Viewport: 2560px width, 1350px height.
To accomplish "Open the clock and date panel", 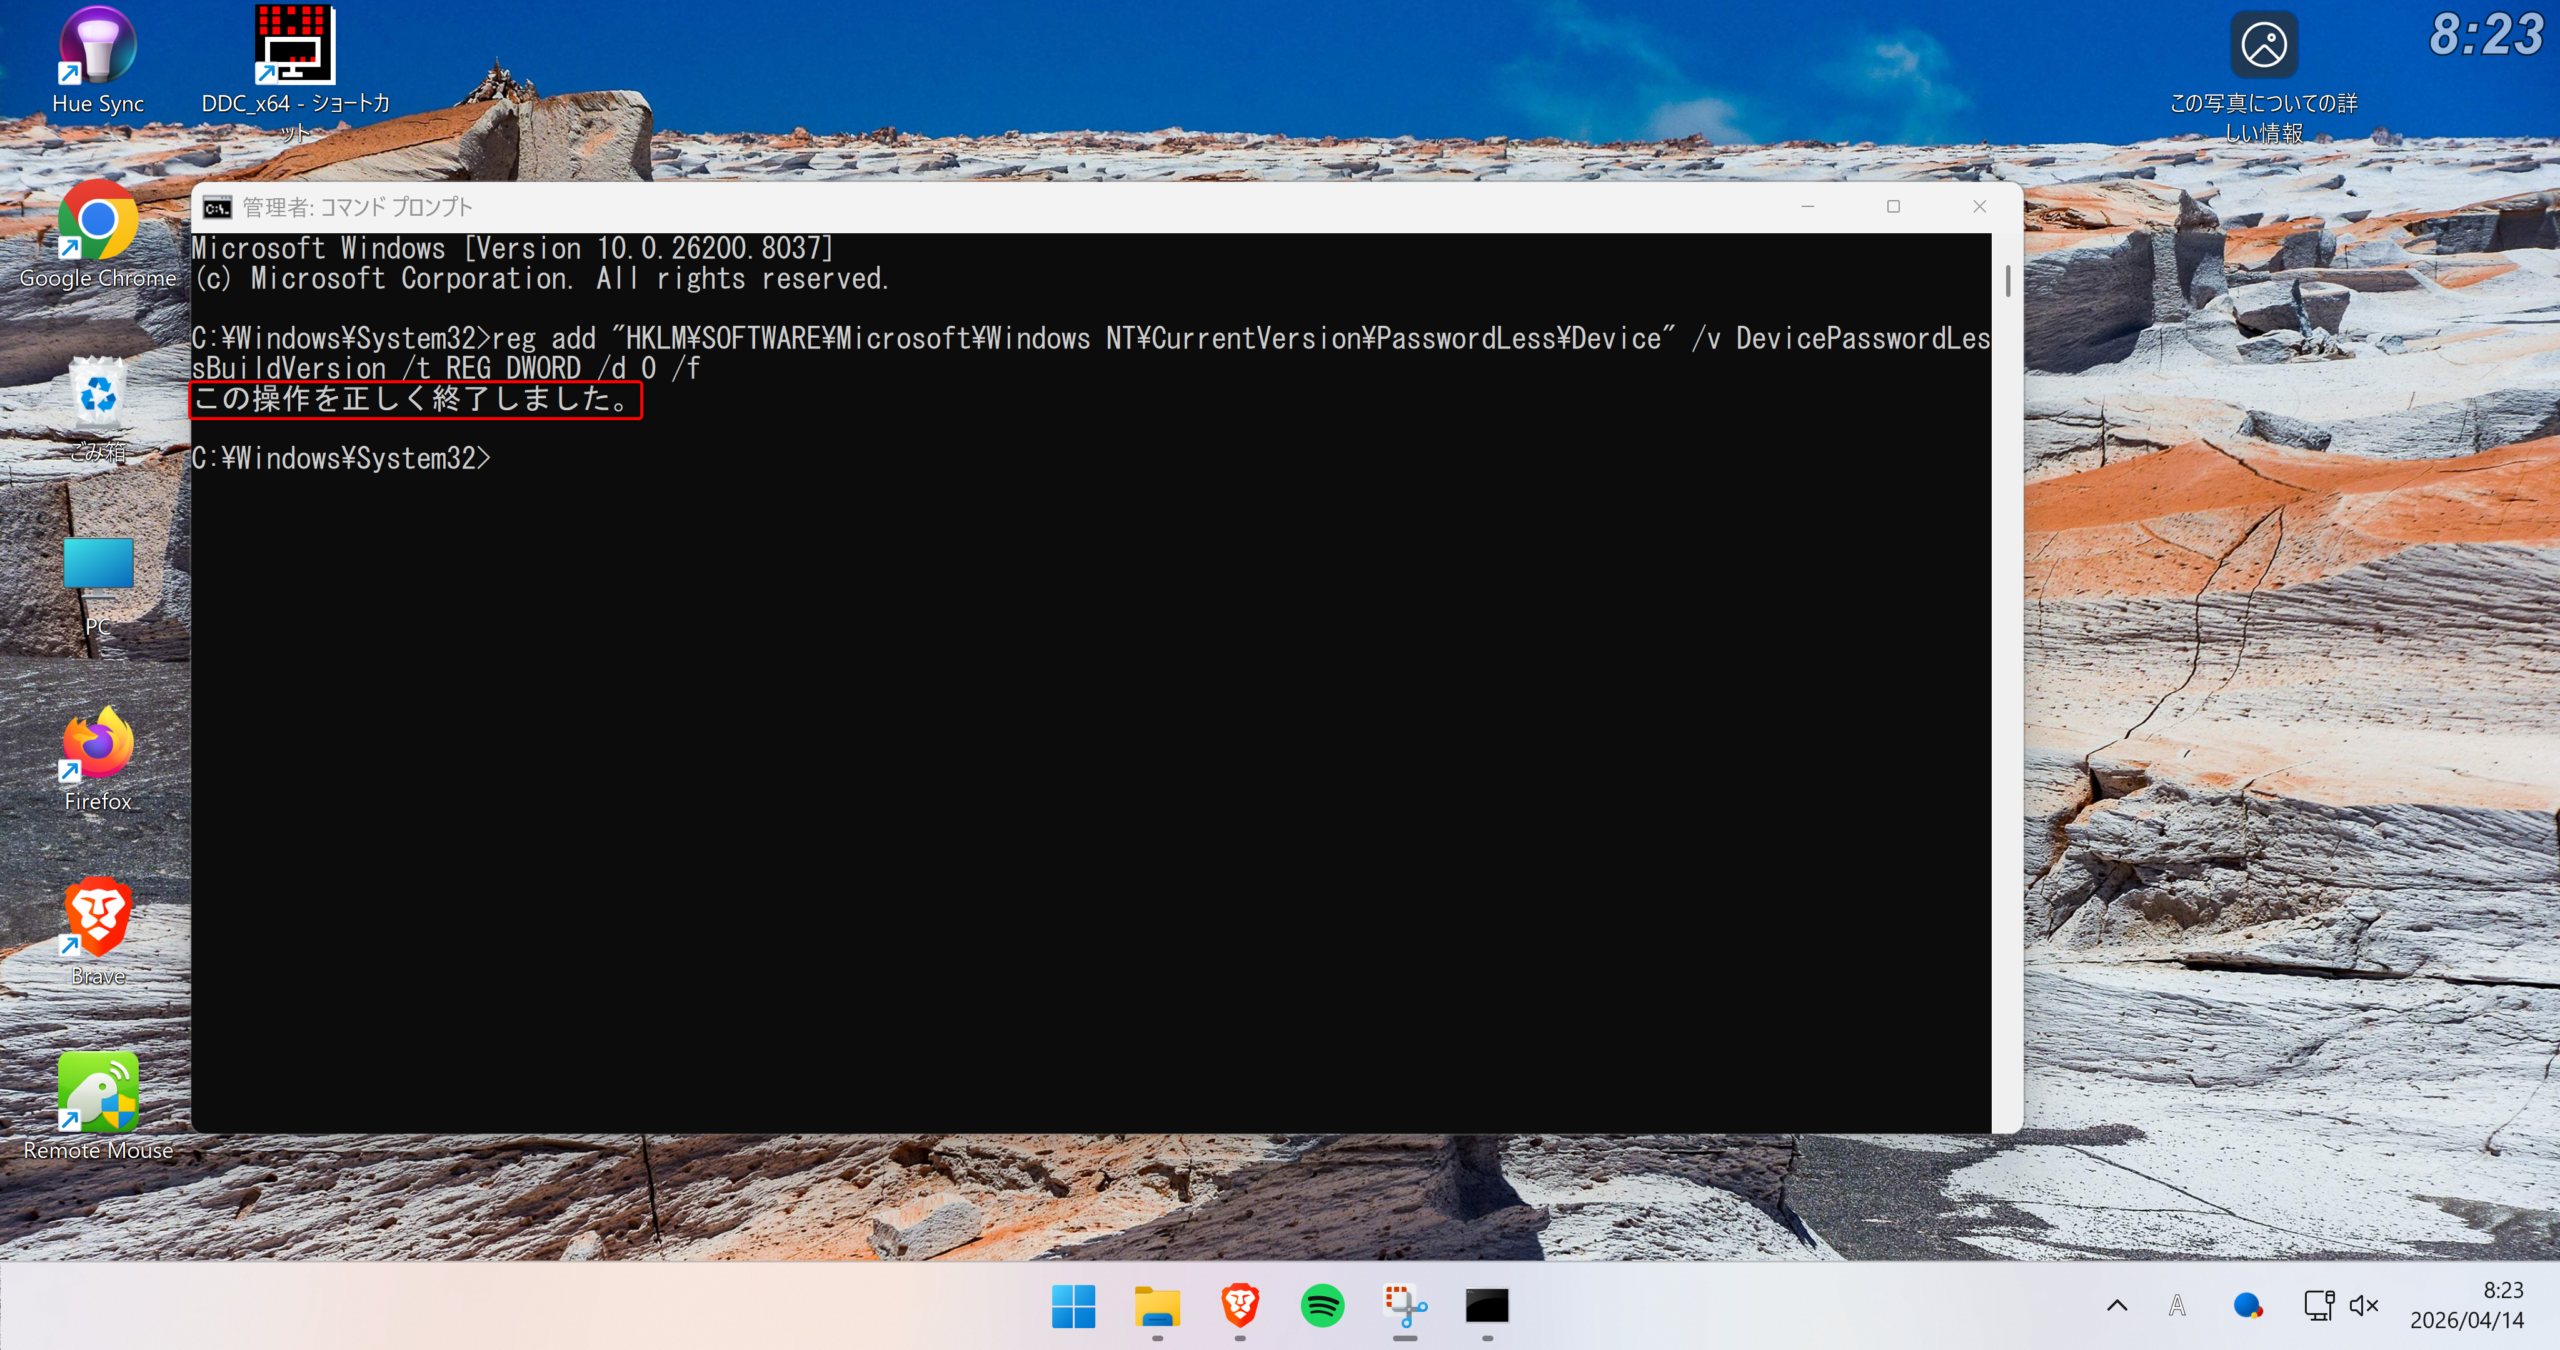I will (2466, 1306).
